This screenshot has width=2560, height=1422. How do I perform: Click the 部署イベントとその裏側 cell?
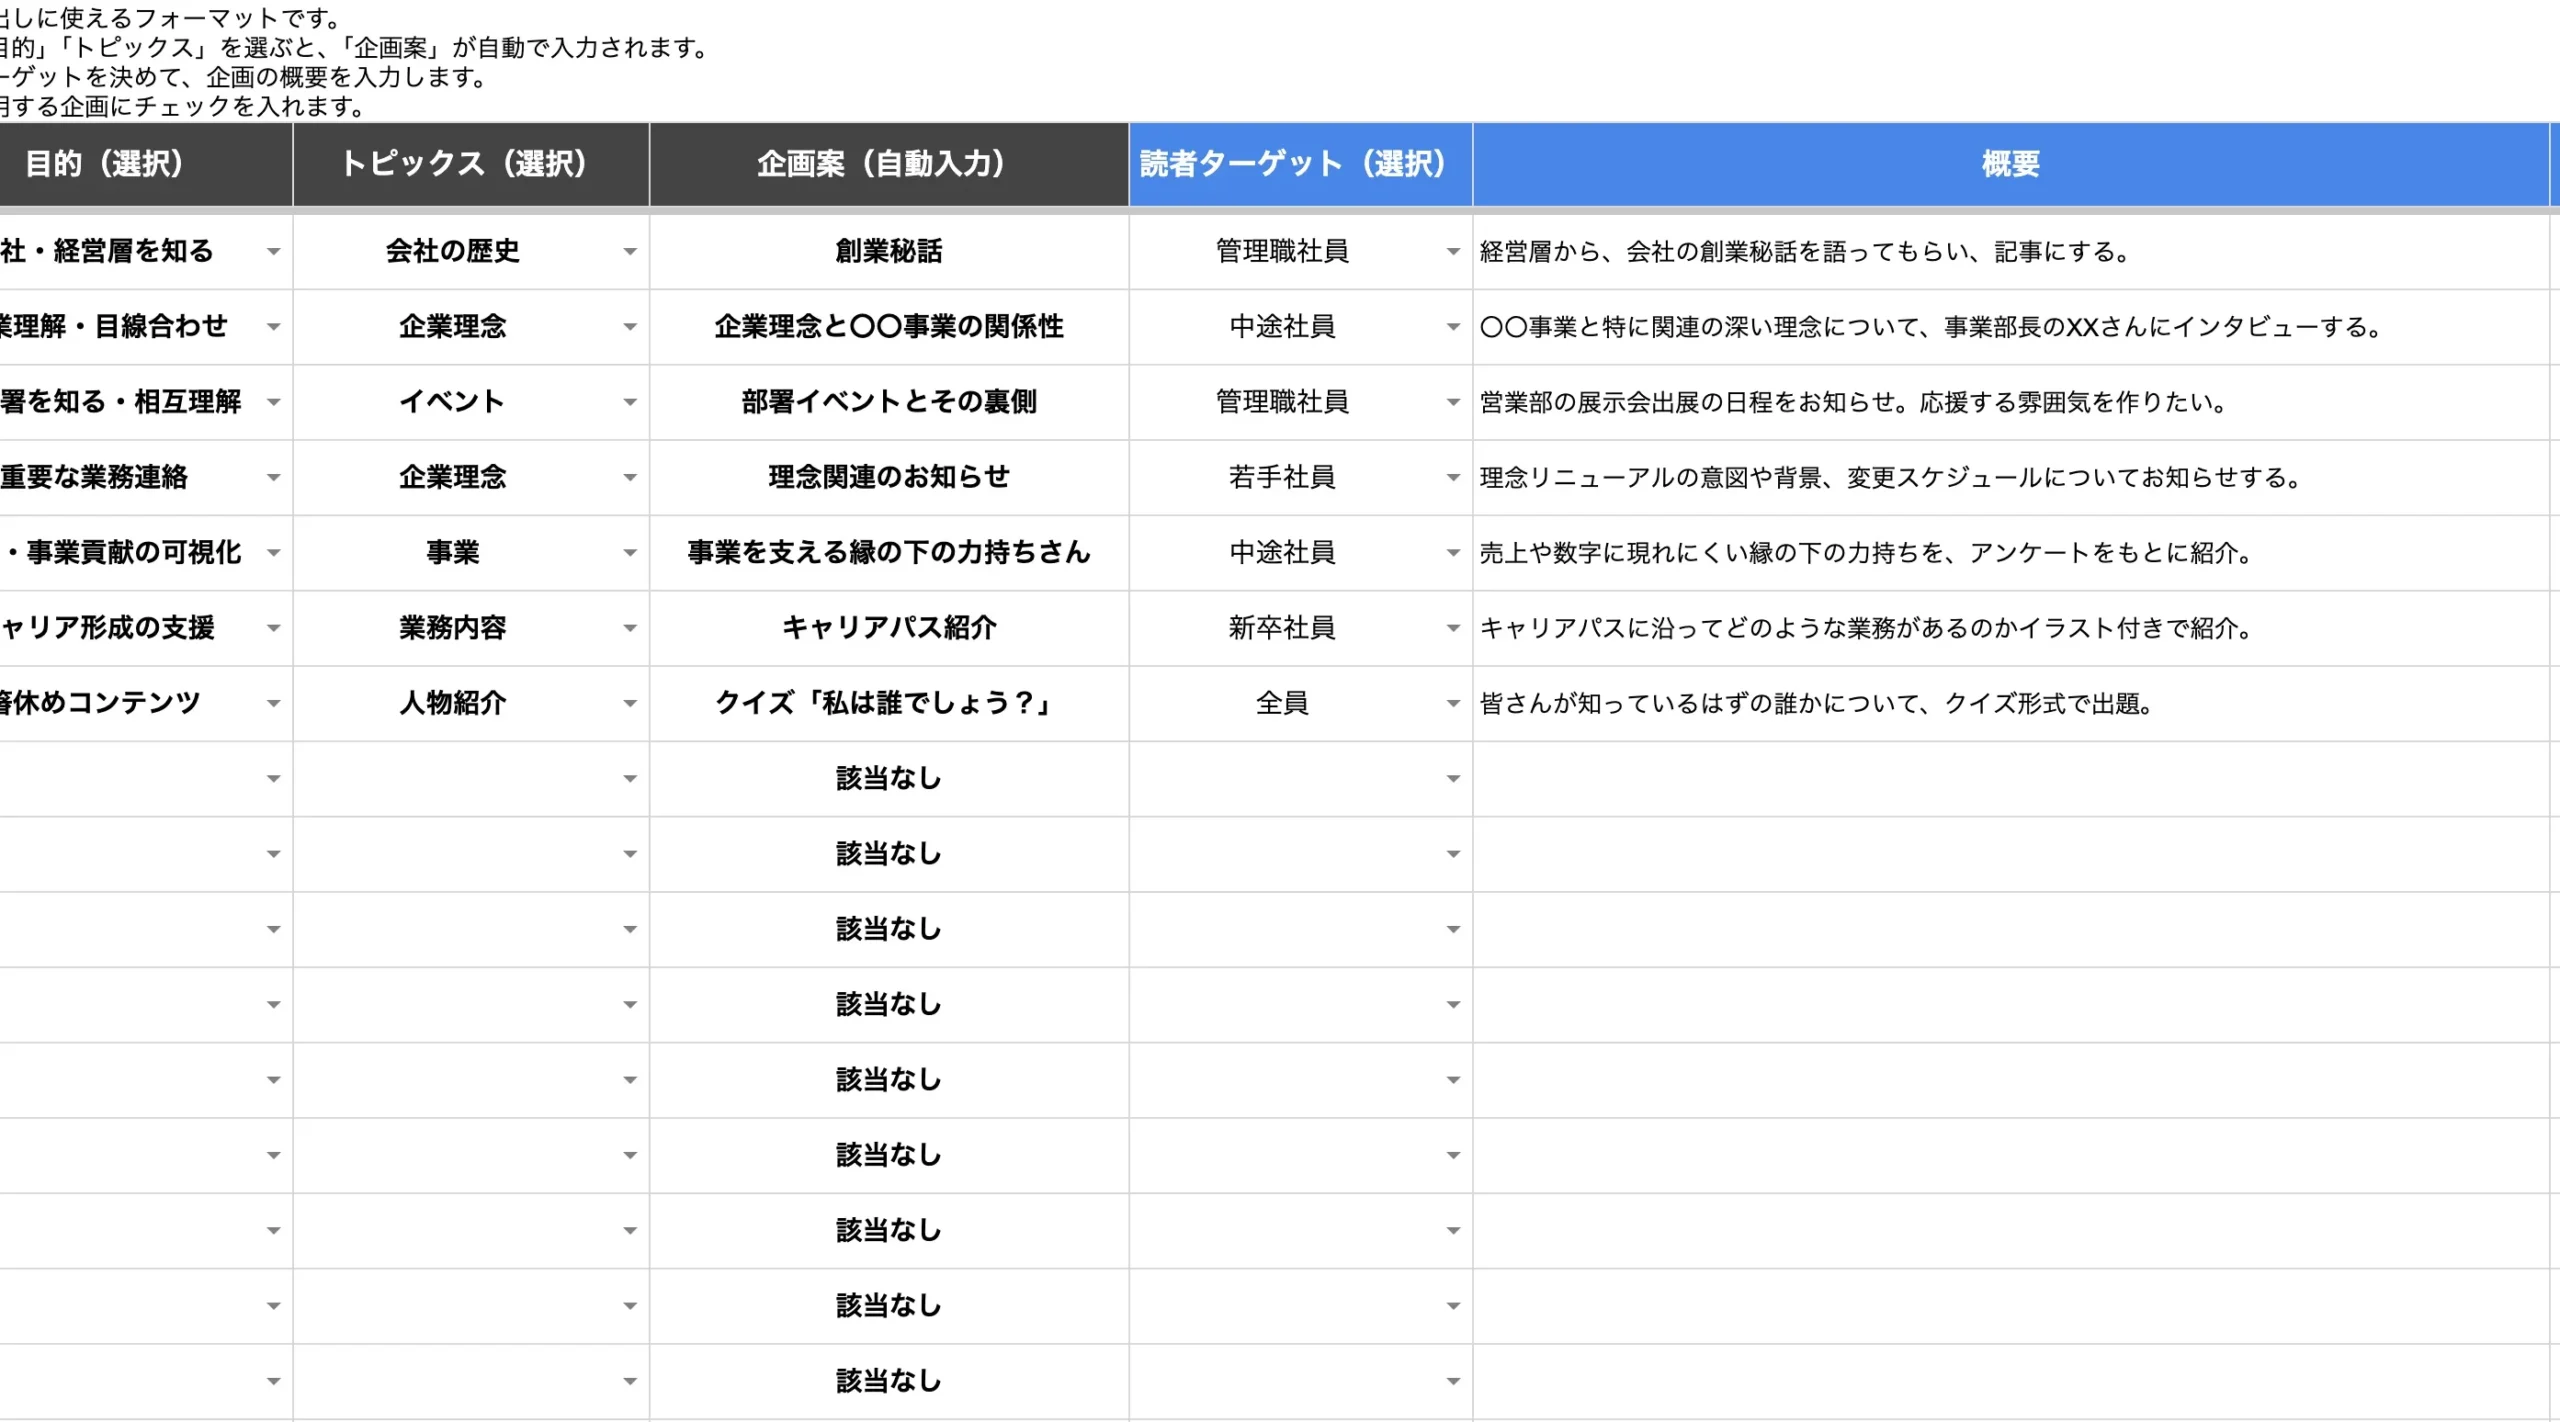889,402
